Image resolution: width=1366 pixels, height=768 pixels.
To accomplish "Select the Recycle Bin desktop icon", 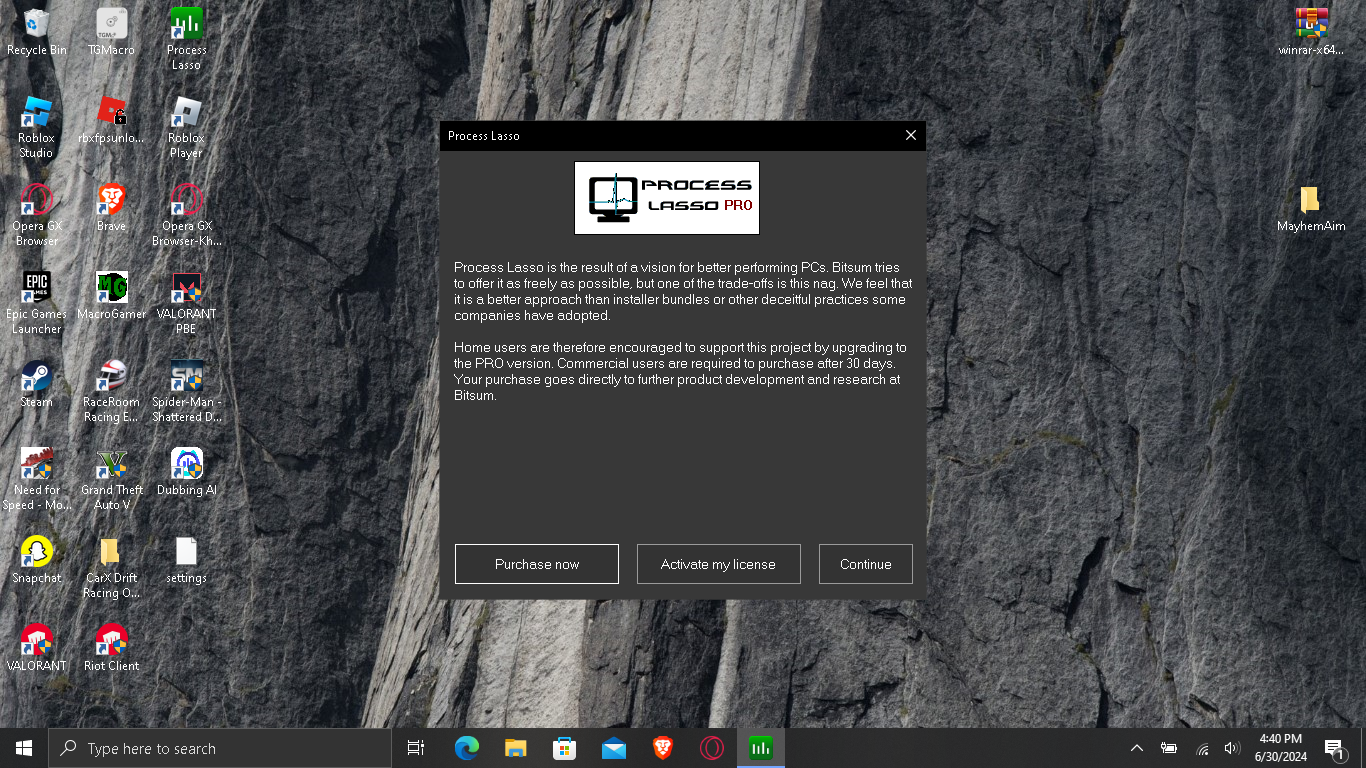I will (x=37, y=32).
